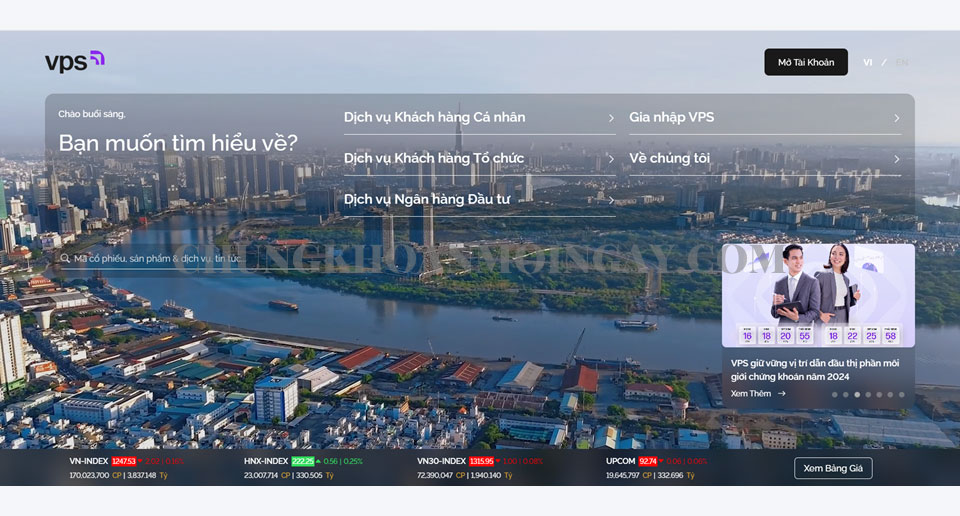Expand chevron for Về chúng tôi
This screenshot has width=960, height=516.
(x=896, y=159)
